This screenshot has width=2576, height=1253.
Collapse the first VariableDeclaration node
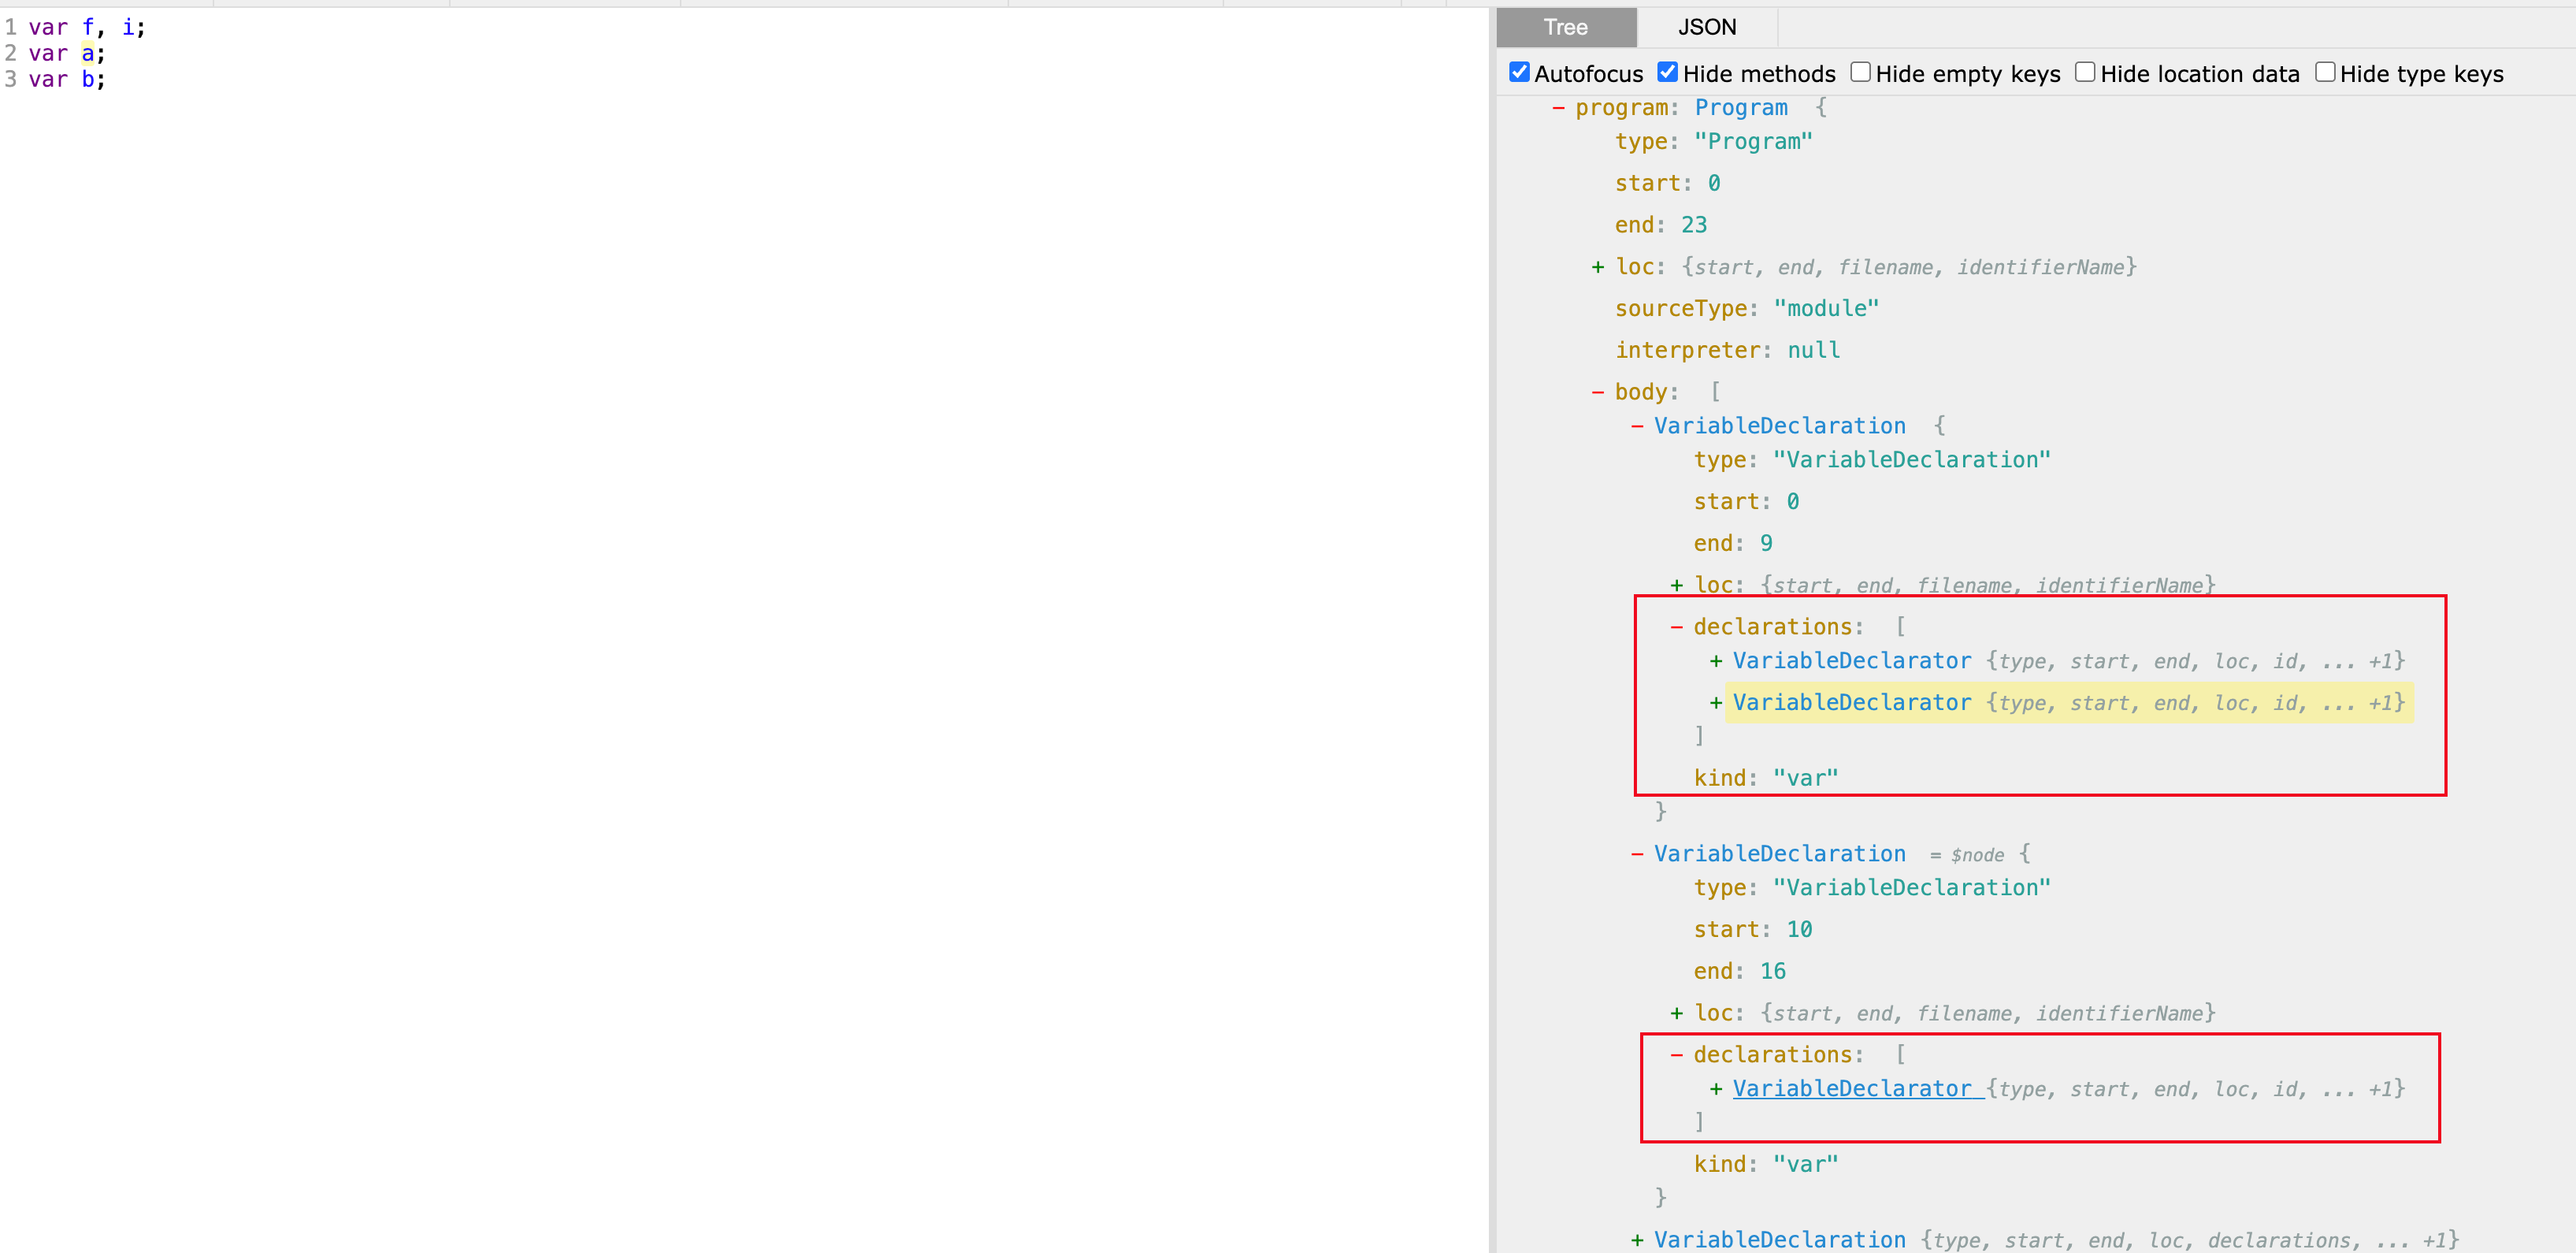(x=1637, y=426)
